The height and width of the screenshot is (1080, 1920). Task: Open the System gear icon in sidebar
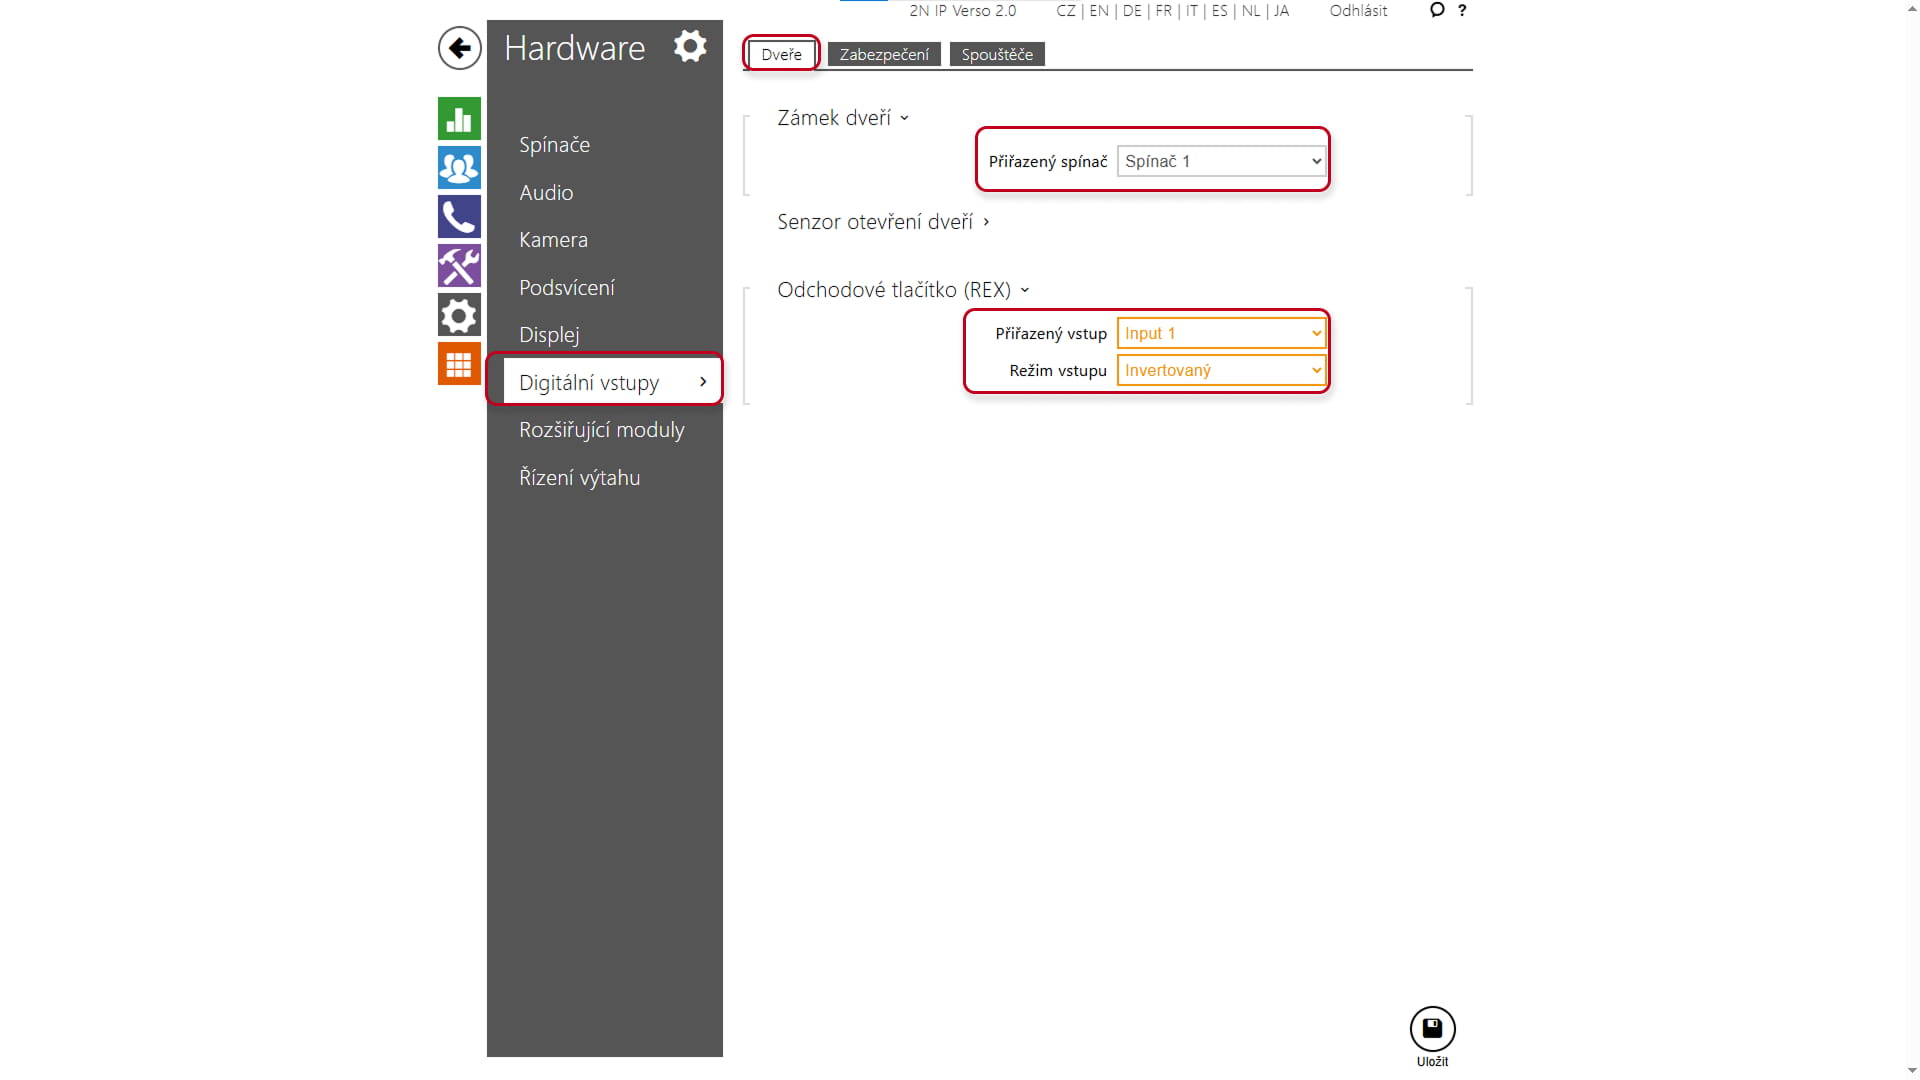459,315
